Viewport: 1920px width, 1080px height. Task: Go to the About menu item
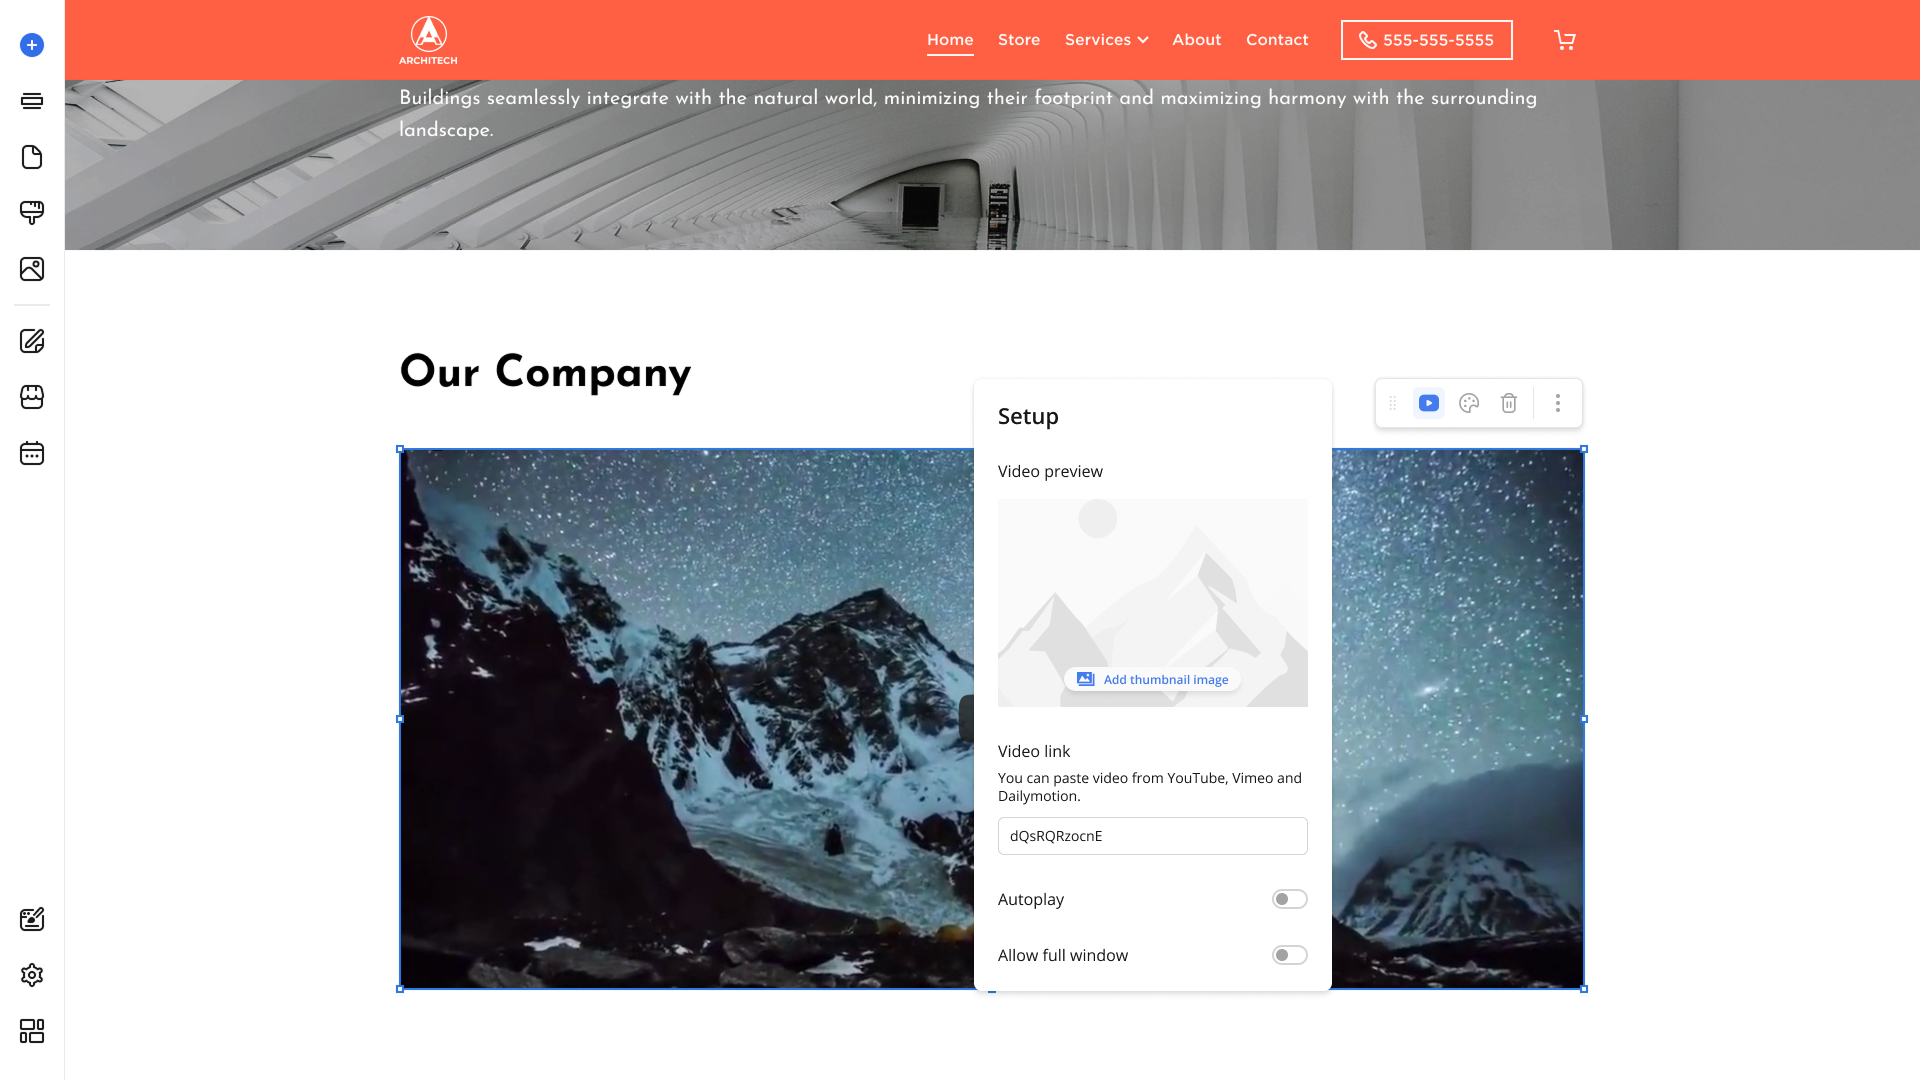(x=1196, y=40)
